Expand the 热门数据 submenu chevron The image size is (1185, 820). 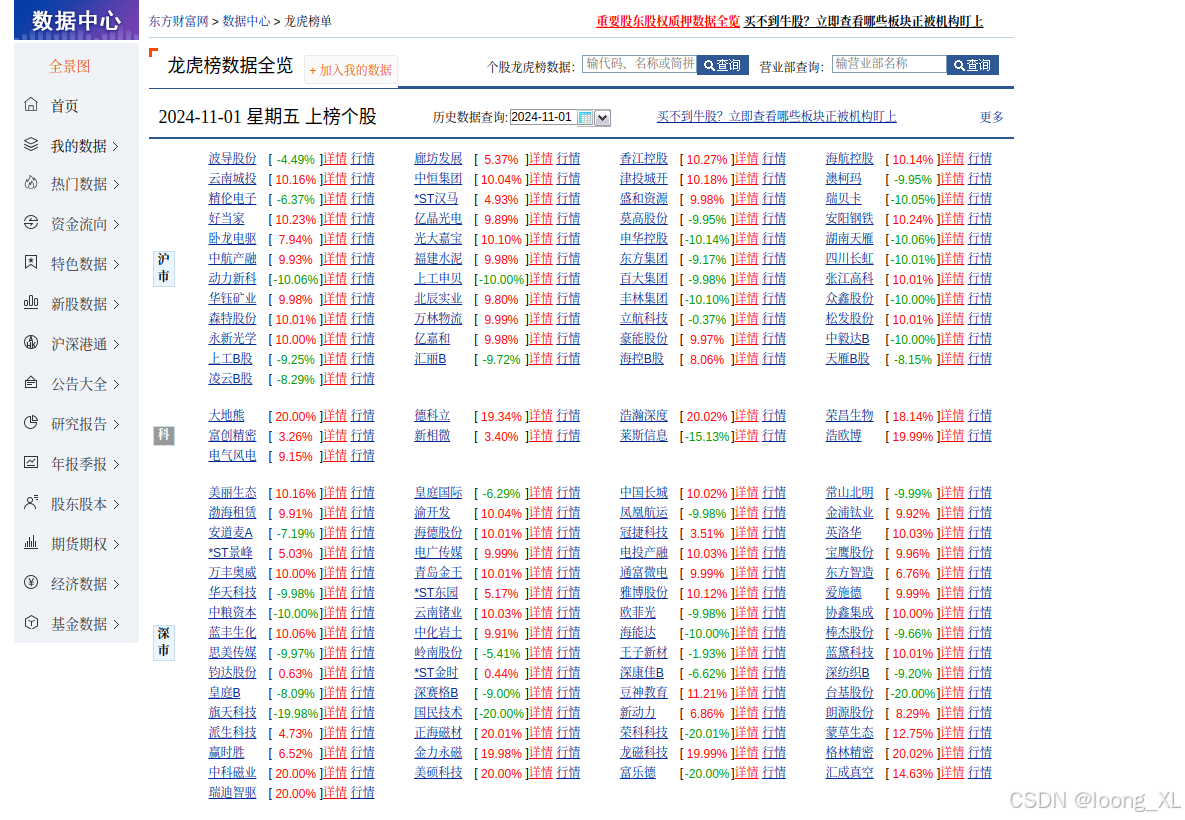pyautogui.click(x=116, y=185)
